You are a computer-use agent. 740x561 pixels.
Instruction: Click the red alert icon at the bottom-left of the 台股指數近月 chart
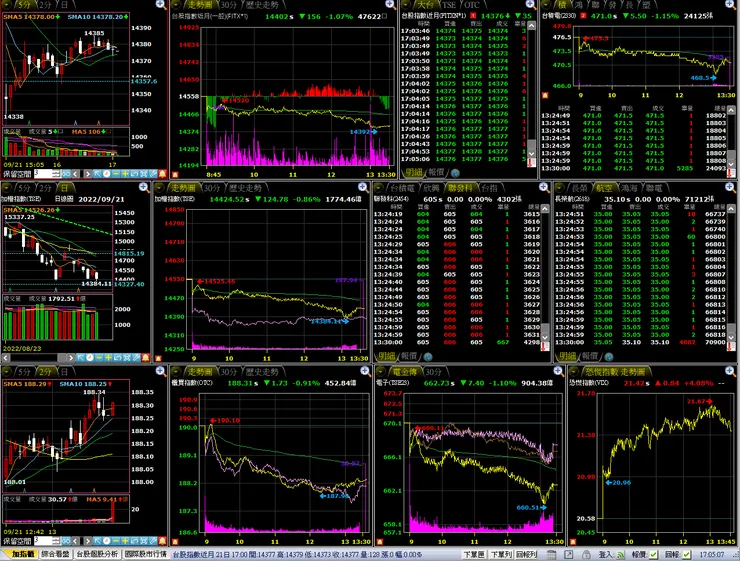[175, 174]
